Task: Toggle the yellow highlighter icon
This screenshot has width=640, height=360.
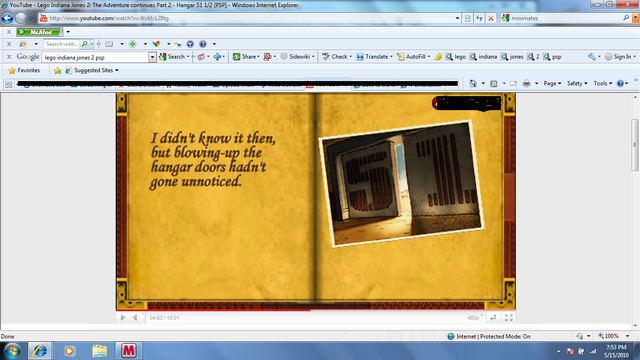Action: [438, 57]
